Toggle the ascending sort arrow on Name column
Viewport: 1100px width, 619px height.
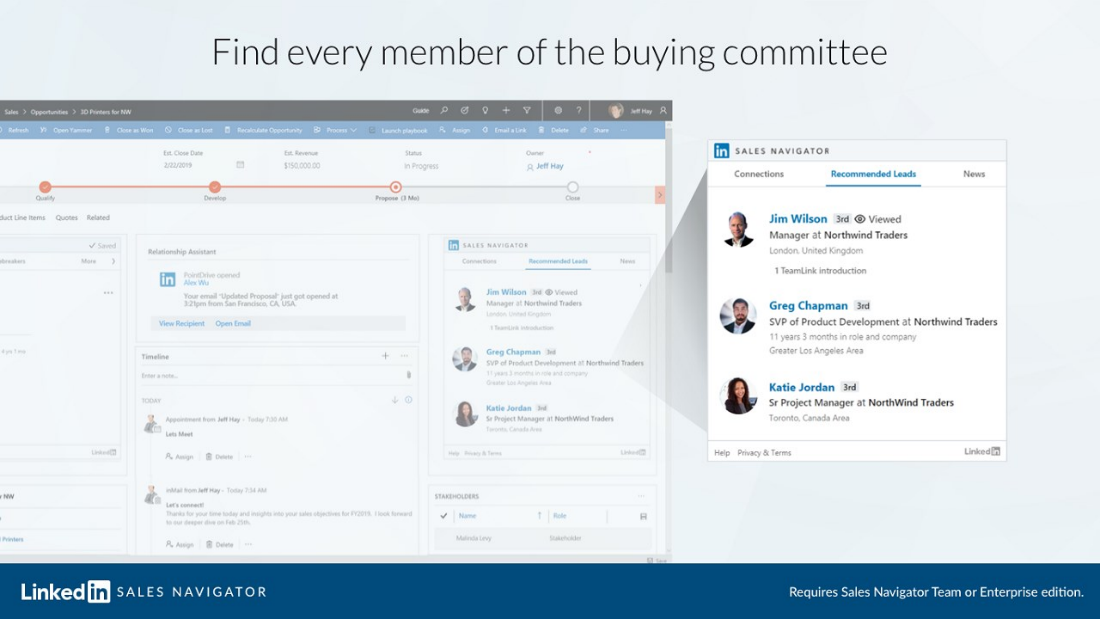coord(540,515)
